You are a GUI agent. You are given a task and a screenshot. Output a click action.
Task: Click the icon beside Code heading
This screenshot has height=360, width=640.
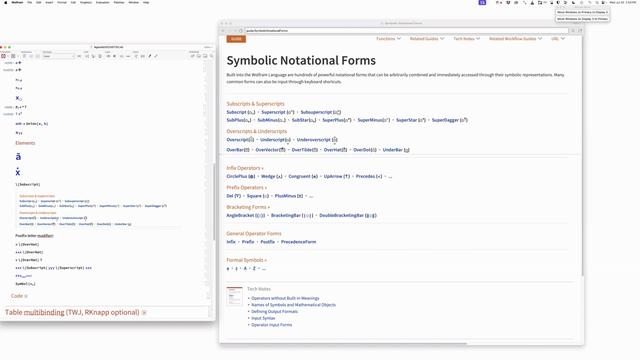[26, 296]
